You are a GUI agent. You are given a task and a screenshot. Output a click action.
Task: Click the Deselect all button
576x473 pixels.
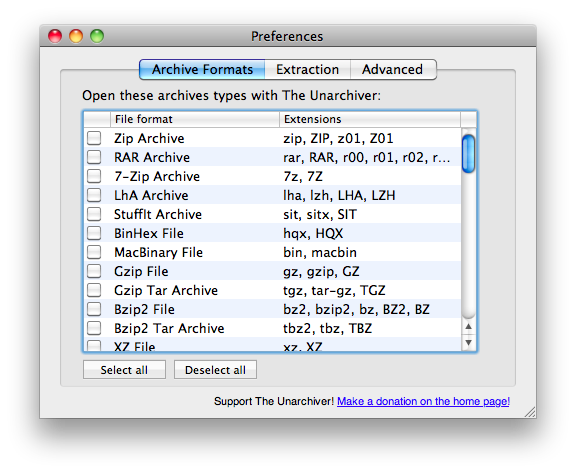click(x=215, y=370)
